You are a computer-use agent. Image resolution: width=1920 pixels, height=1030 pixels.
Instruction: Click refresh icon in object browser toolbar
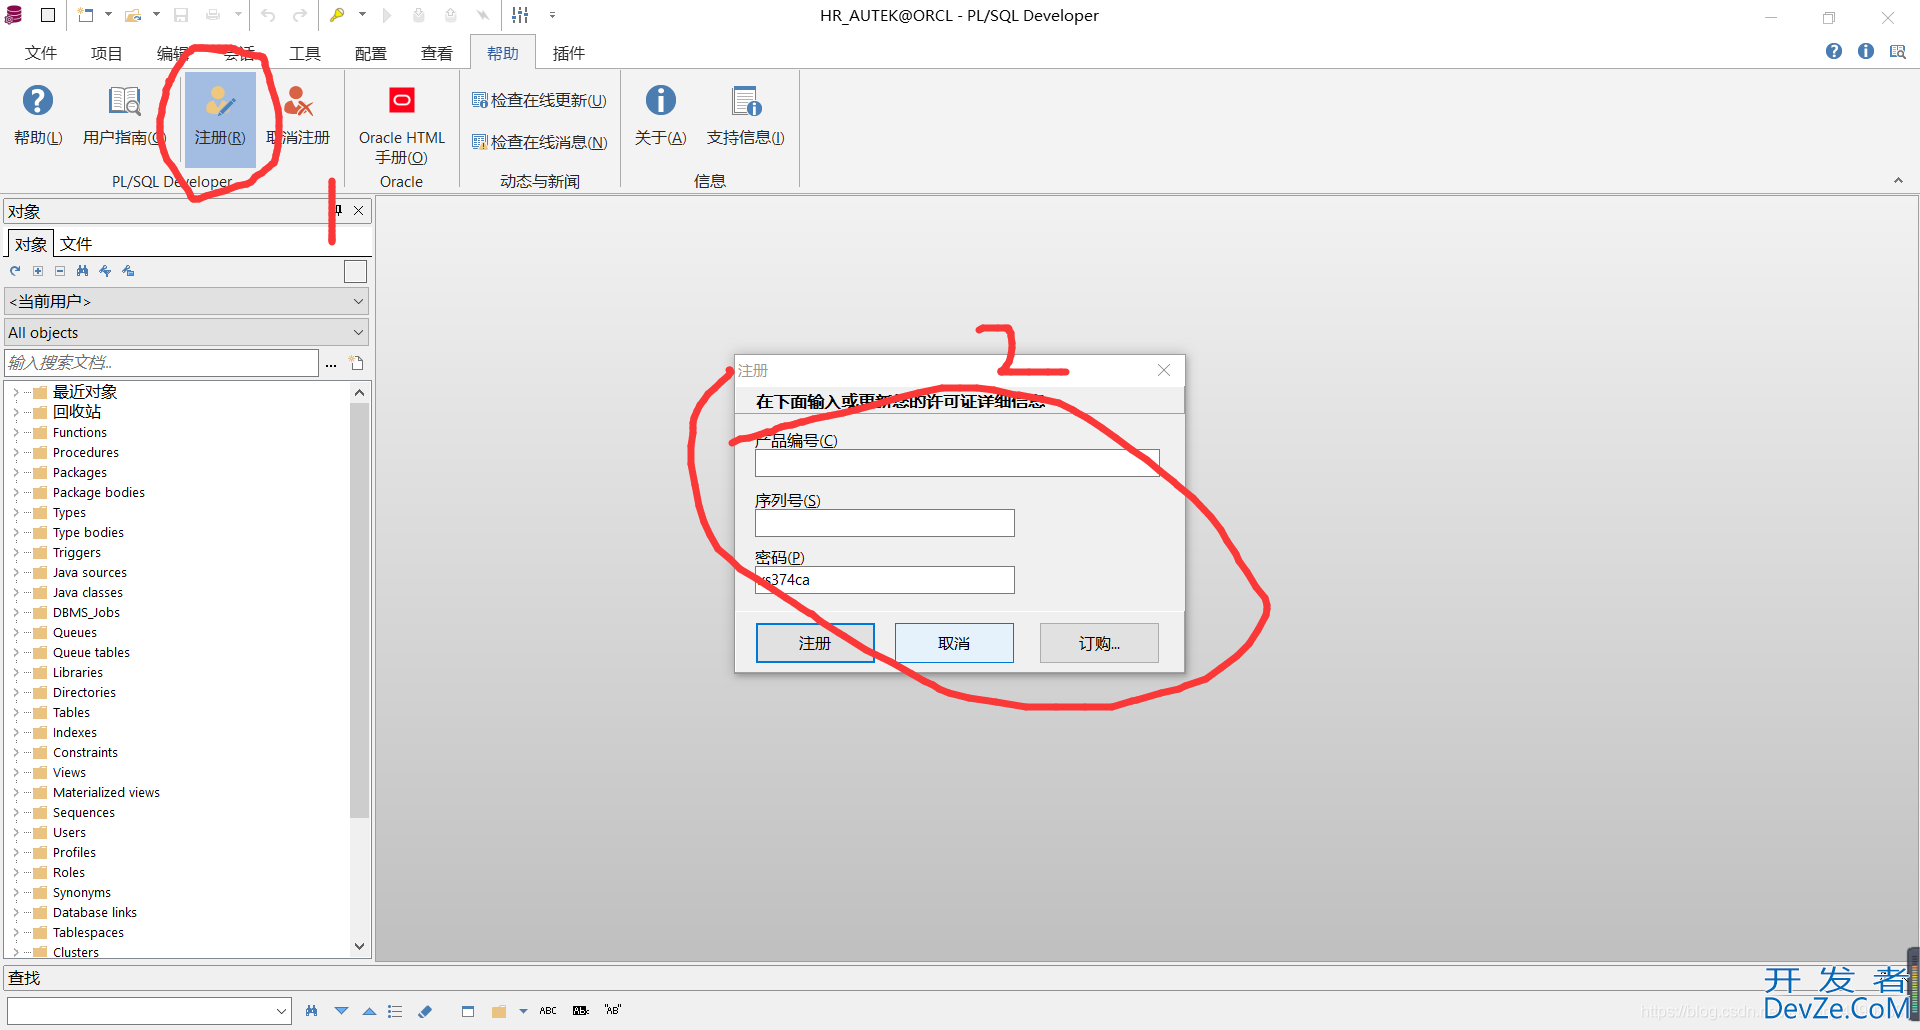point(15,271)
